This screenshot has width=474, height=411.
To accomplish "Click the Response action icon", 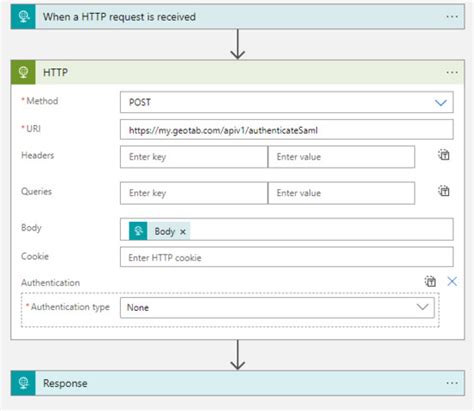I will pyautogui.click(x=23, y=383).
